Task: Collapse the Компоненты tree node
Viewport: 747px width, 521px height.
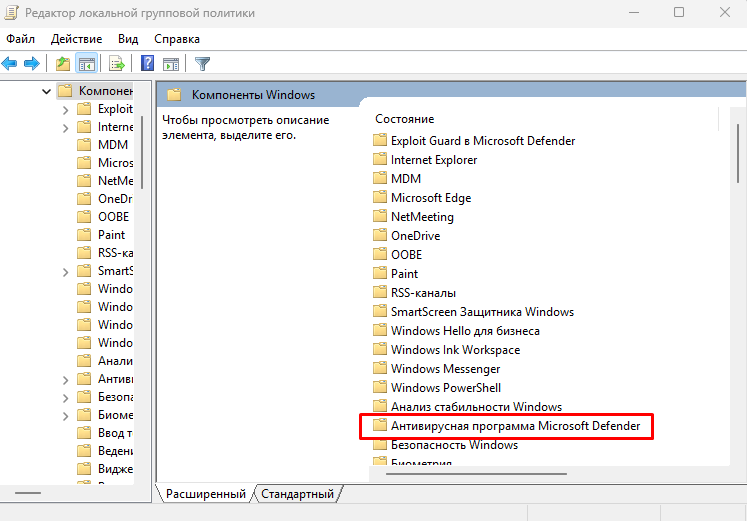Action: [46, 91]
